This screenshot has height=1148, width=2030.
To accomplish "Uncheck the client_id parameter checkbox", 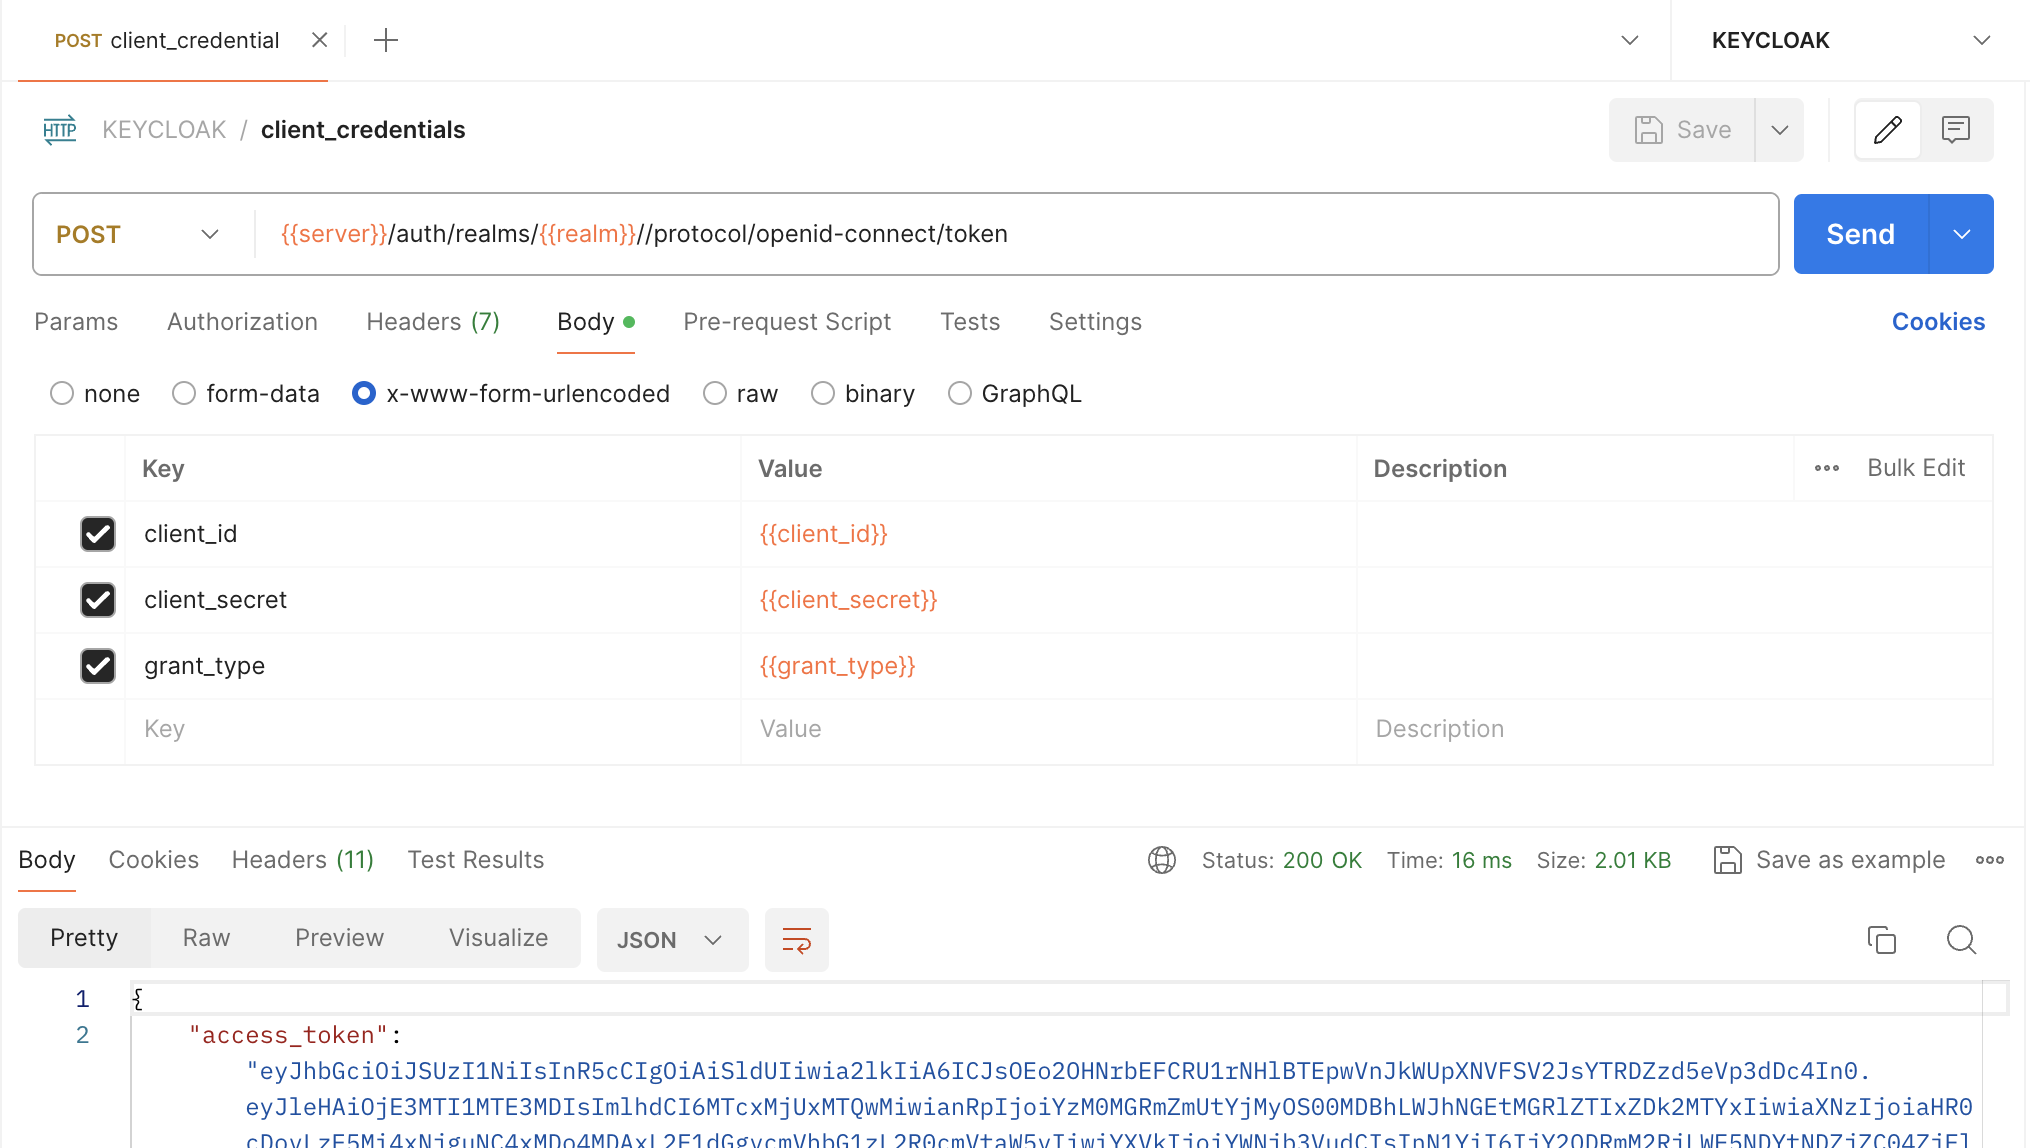I will [x=98, y=534].
